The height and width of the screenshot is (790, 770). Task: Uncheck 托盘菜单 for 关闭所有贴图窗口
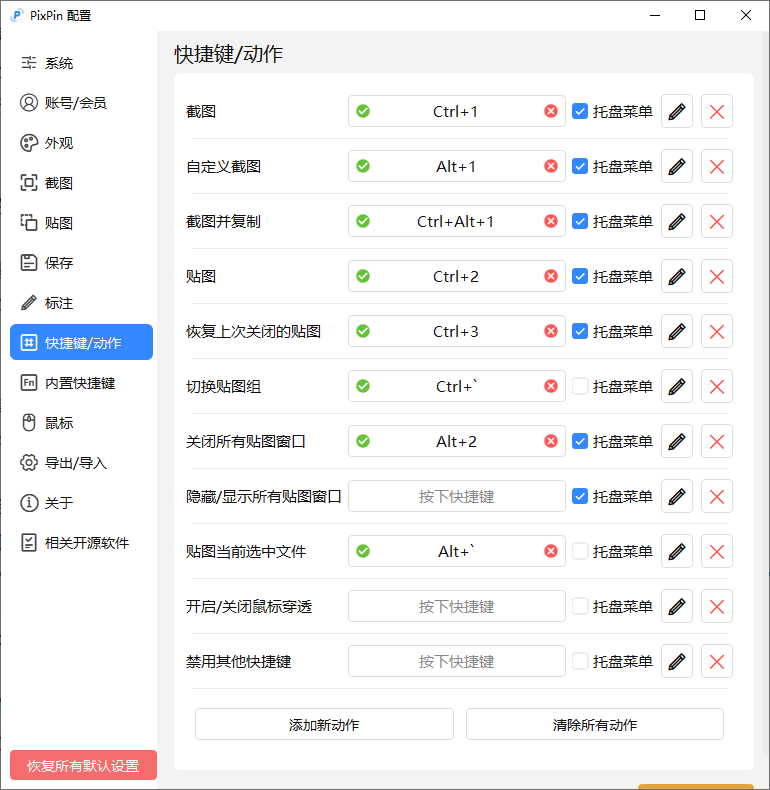pyautogui.click(x=580, y=441)
